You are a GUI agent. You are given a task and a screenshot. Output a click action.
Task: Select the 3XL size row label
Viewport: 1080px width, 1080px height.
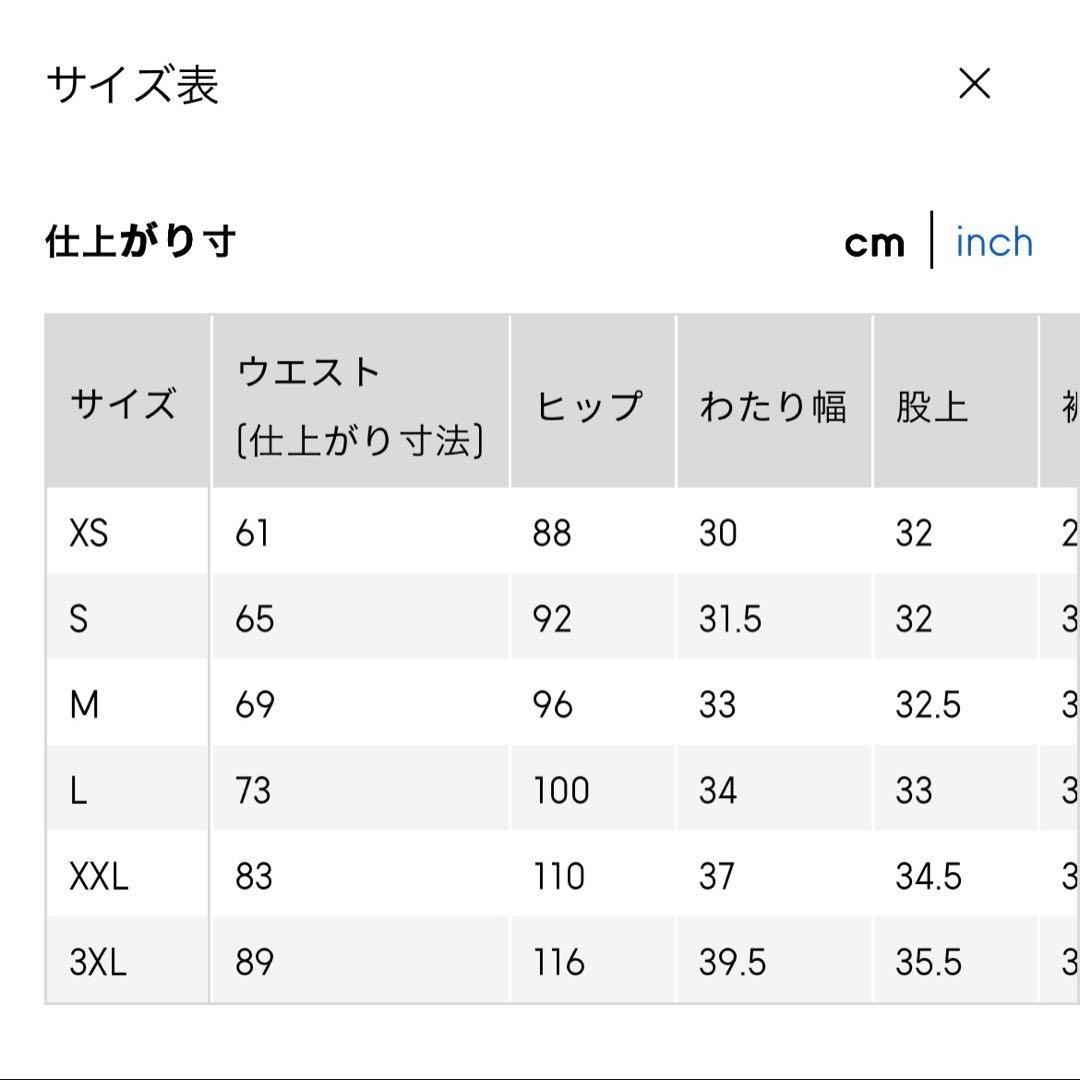98,962
